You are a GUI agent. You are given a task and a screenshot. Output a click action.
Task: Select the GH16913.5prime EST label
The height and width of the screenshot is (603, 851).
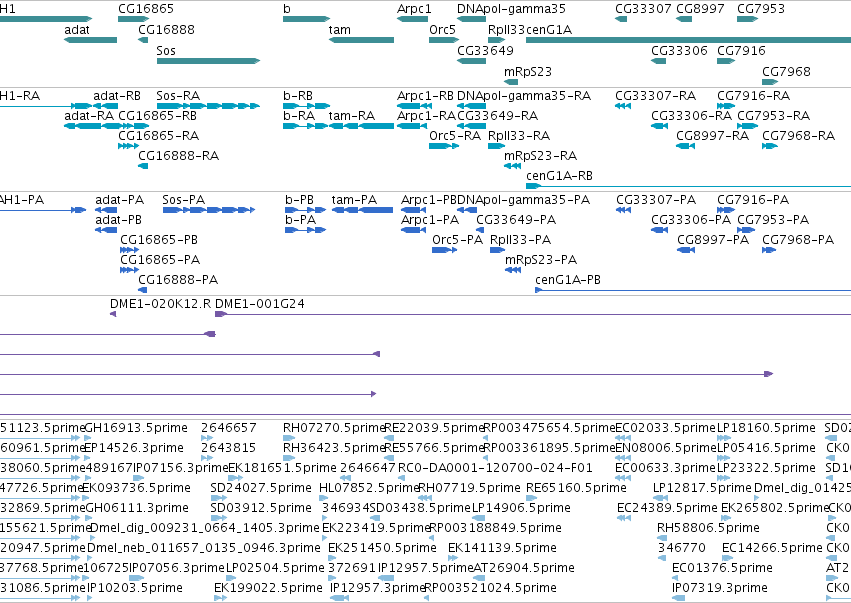(136, 428)
